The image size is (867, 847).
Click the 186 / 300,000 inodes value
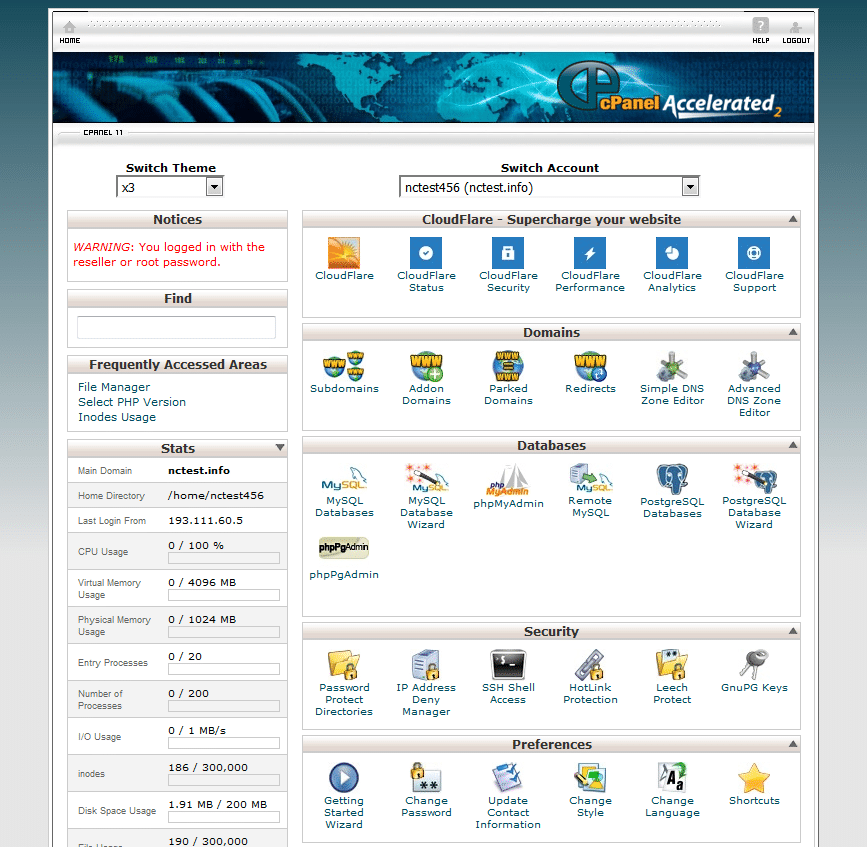[x=208, y=767]
